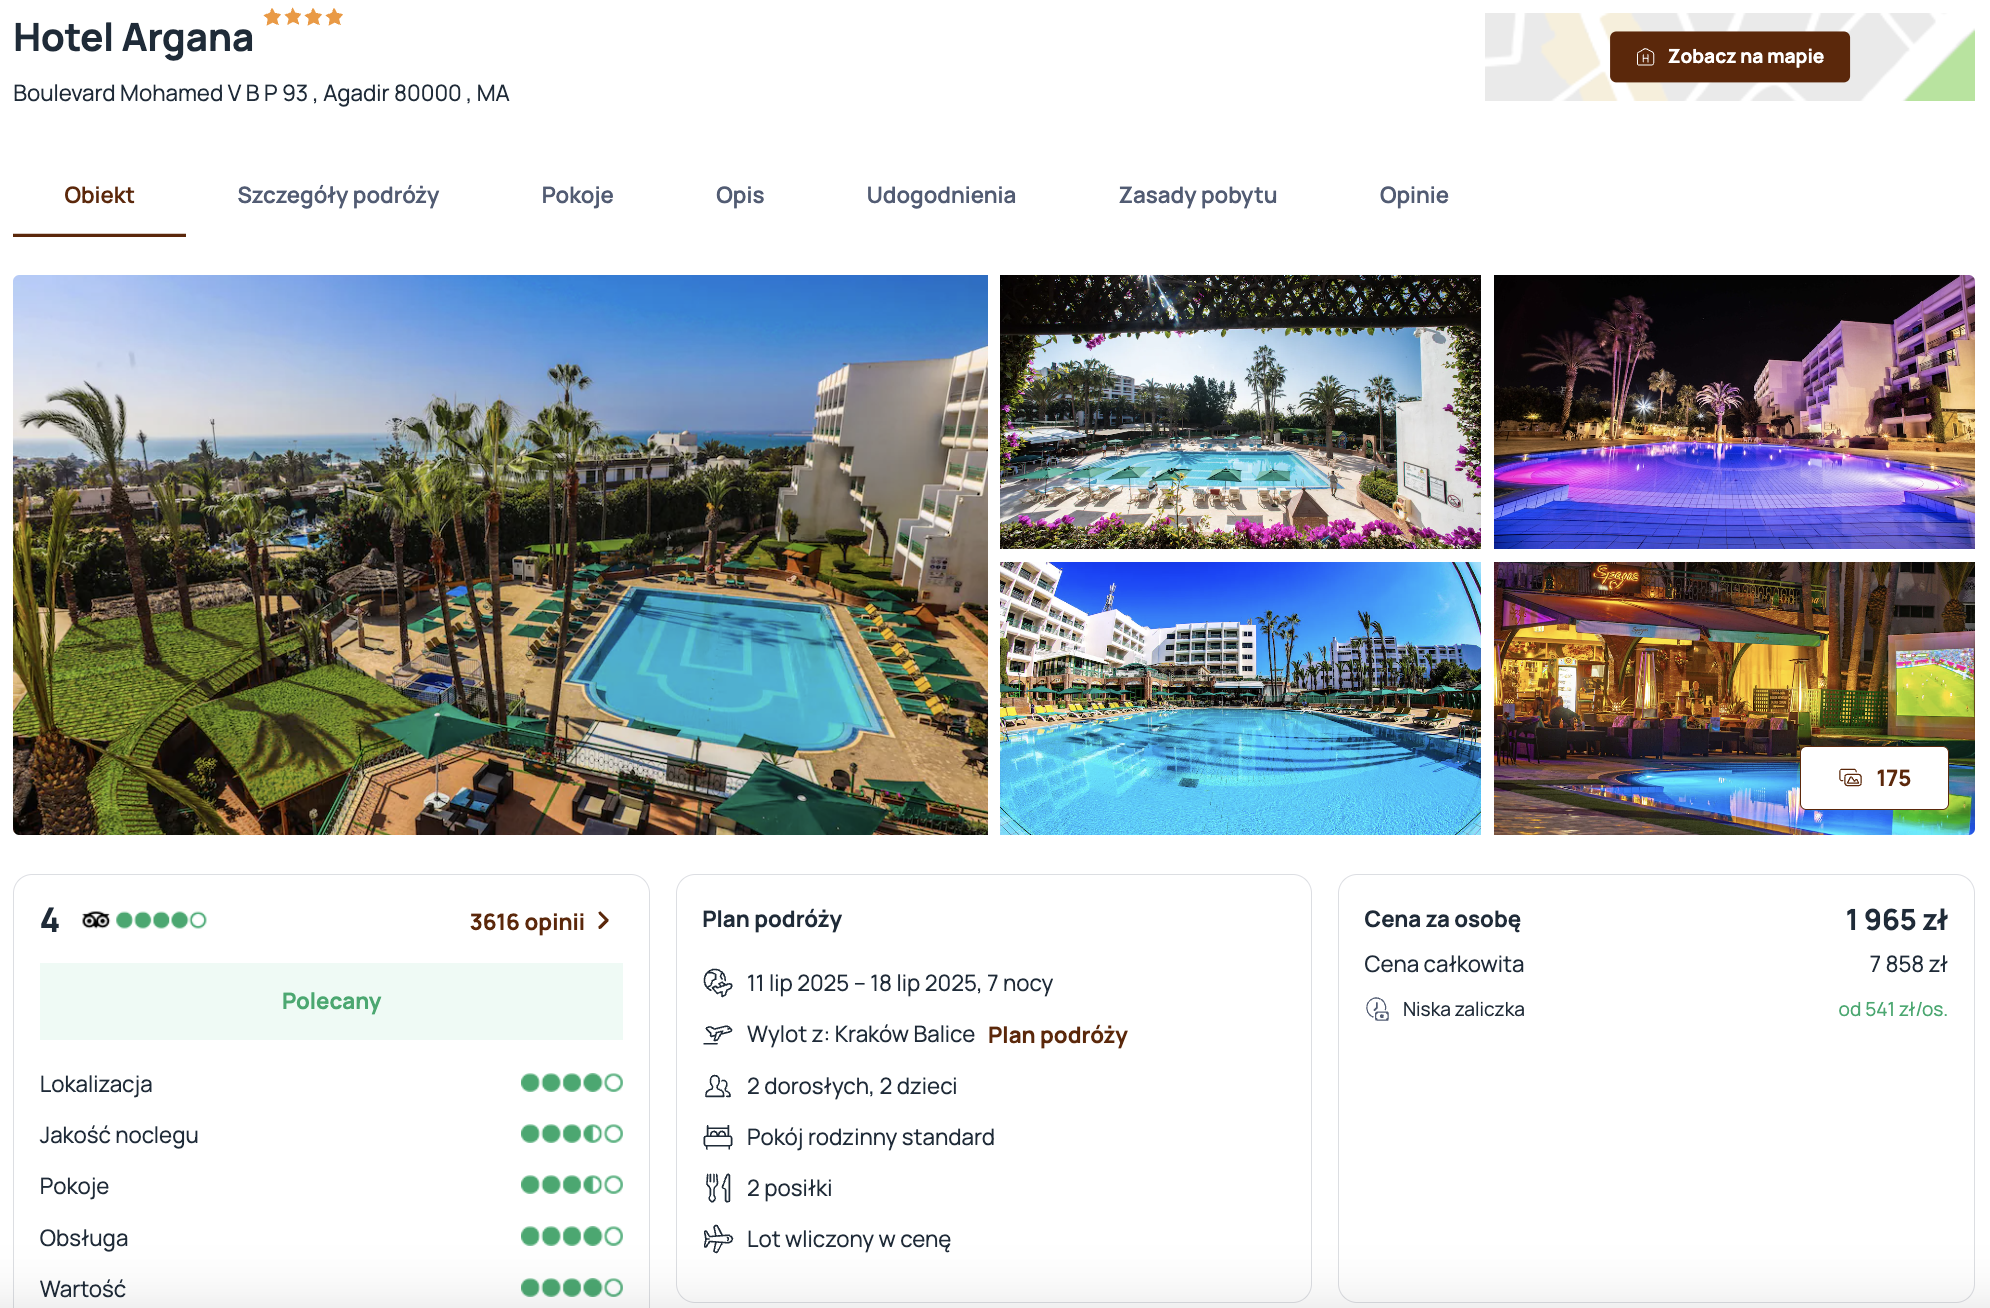This screenshot has width=1990, height=1308.
Task: Open the photo gallery with 175 images
Action: pos(1874,778)
